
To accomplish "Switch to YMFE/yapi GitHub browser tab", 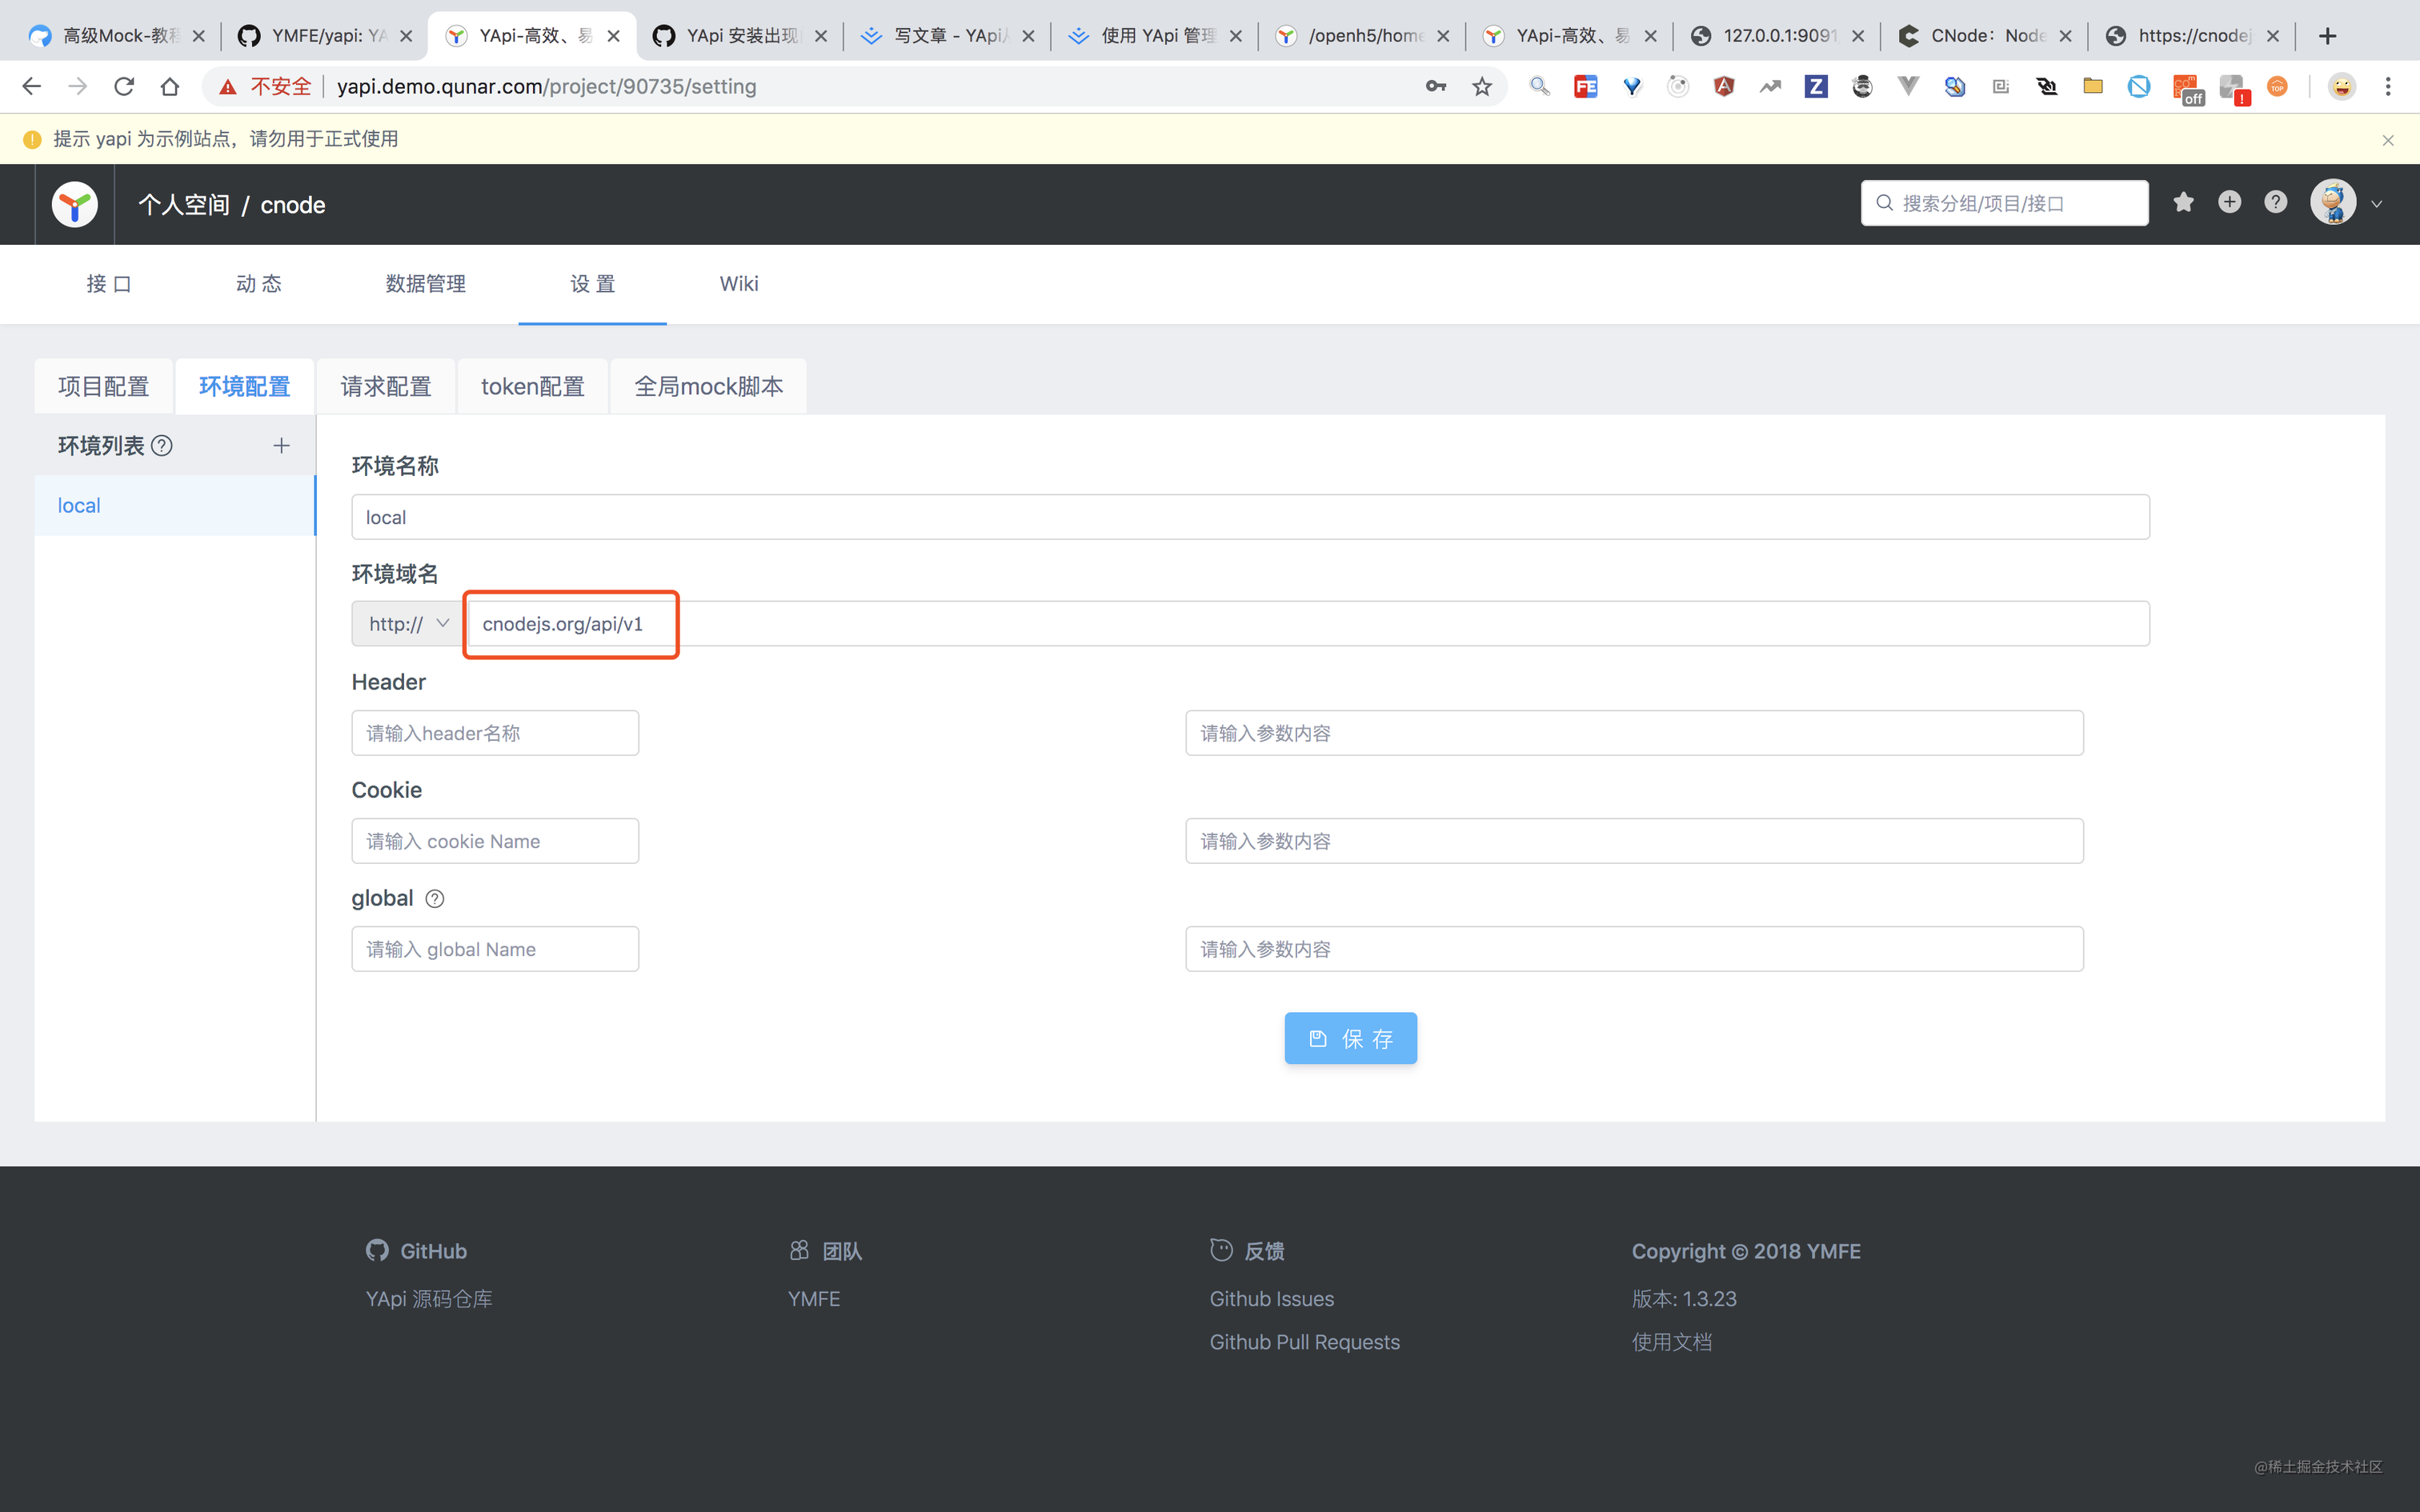I will [326, 36].
